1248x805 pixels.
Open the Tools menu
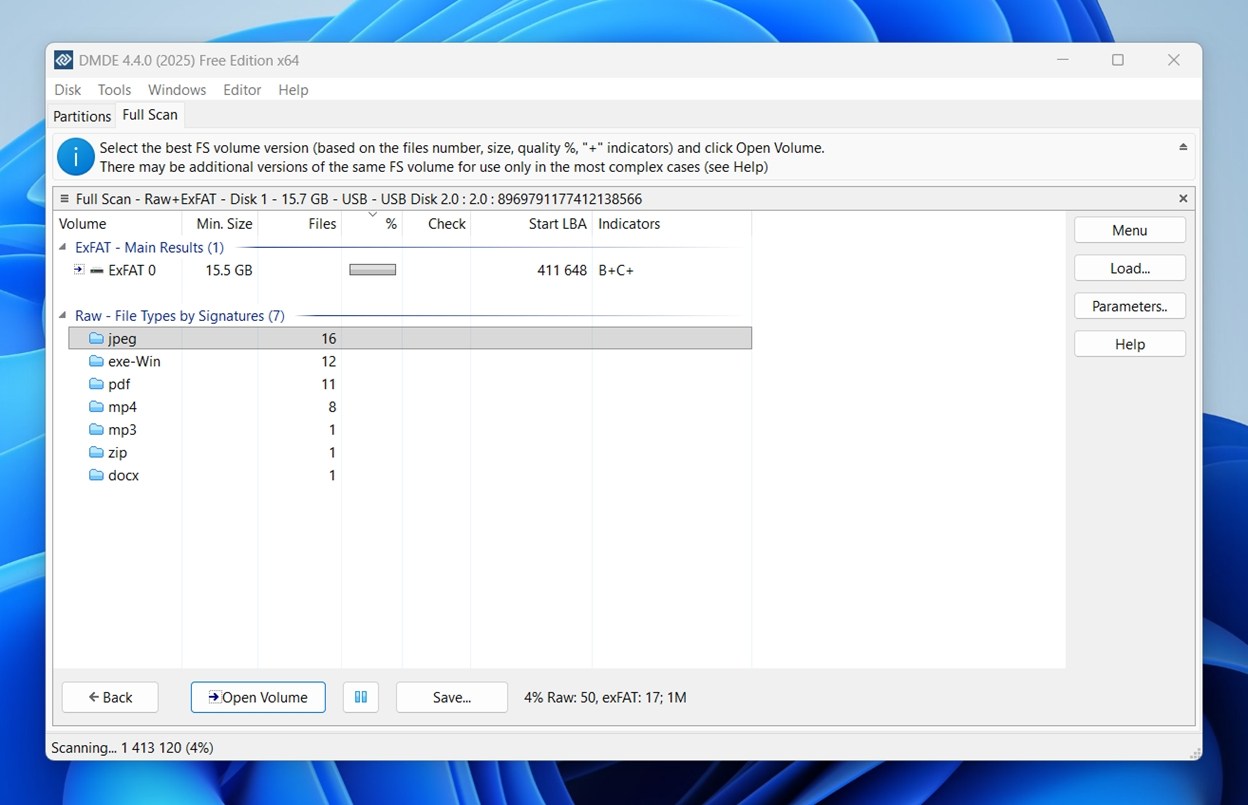(114, 89)
